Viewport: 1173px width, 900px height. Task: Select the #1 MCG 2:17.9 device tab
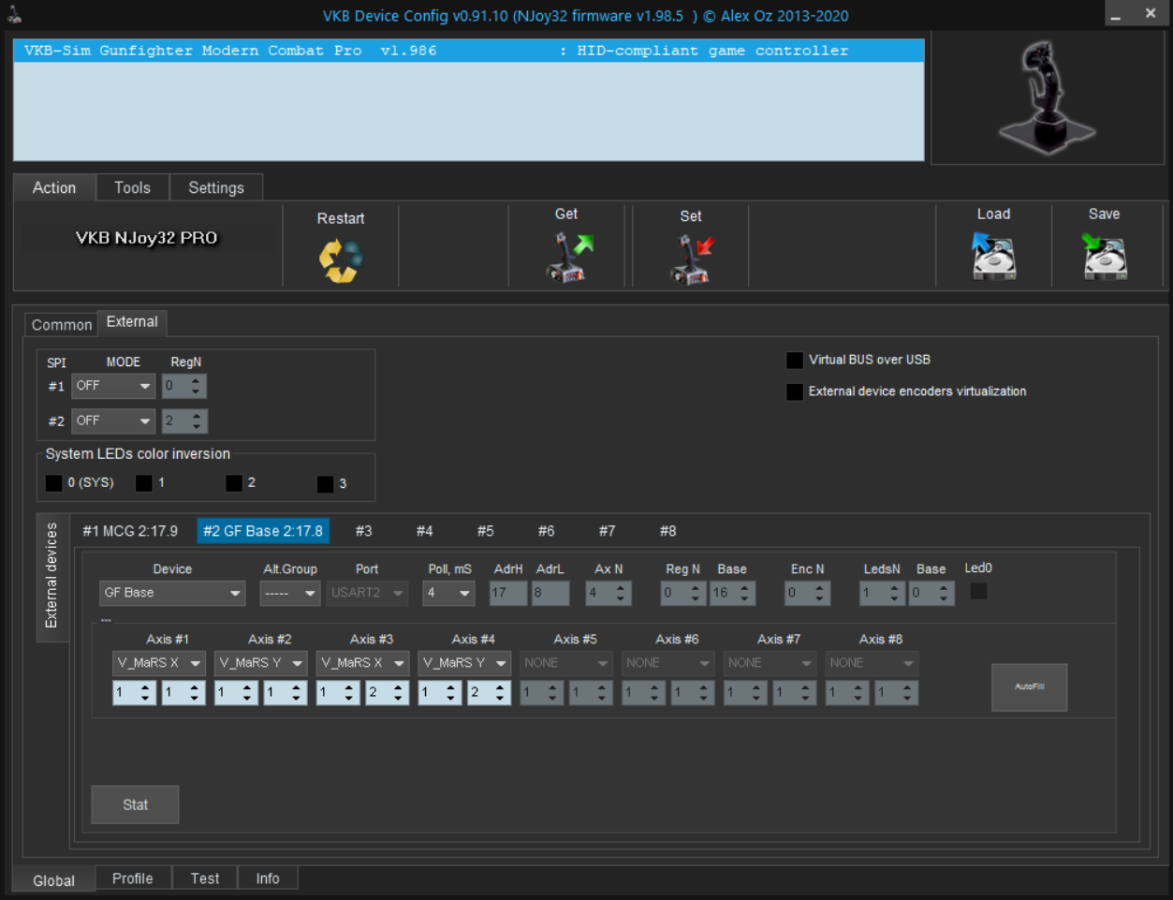pos(130,531)
